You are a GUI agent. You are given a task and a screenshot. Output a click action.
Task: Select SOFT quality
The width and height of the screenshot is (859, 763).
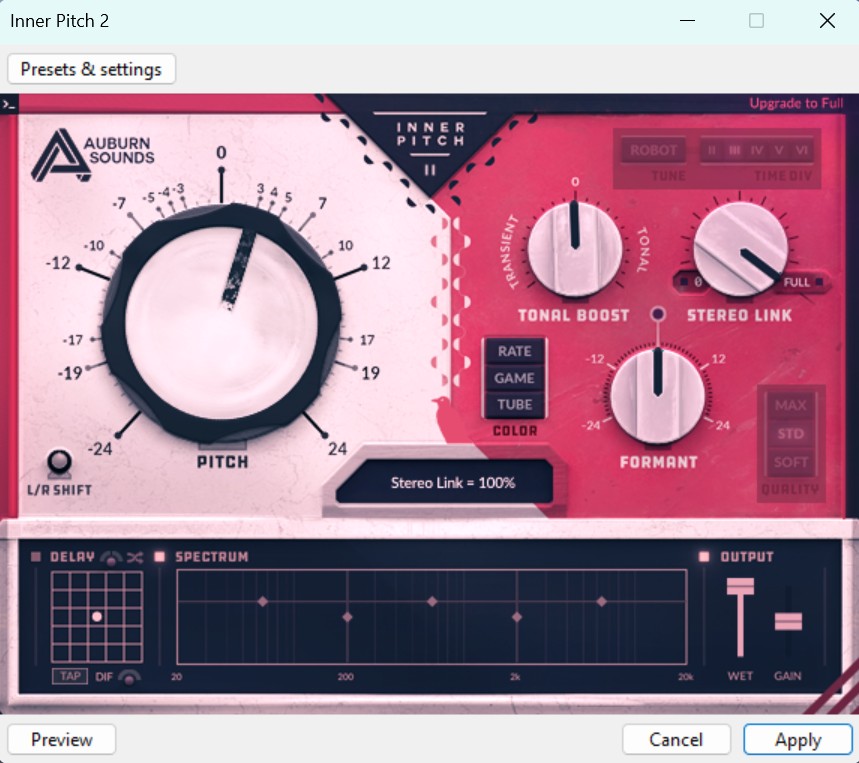[x=791, y=462]
